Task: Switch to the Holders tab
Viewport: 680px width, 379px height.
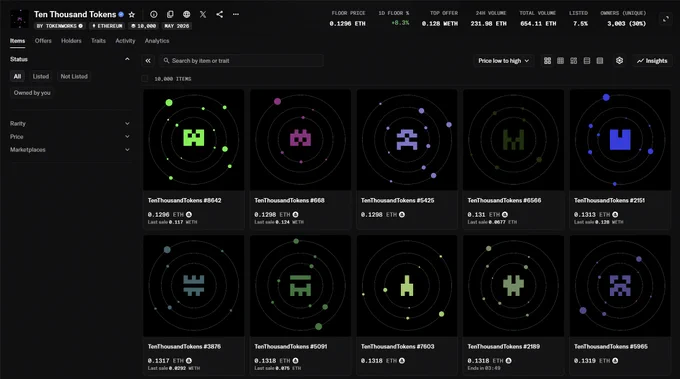Action: [x=71, y=41]
